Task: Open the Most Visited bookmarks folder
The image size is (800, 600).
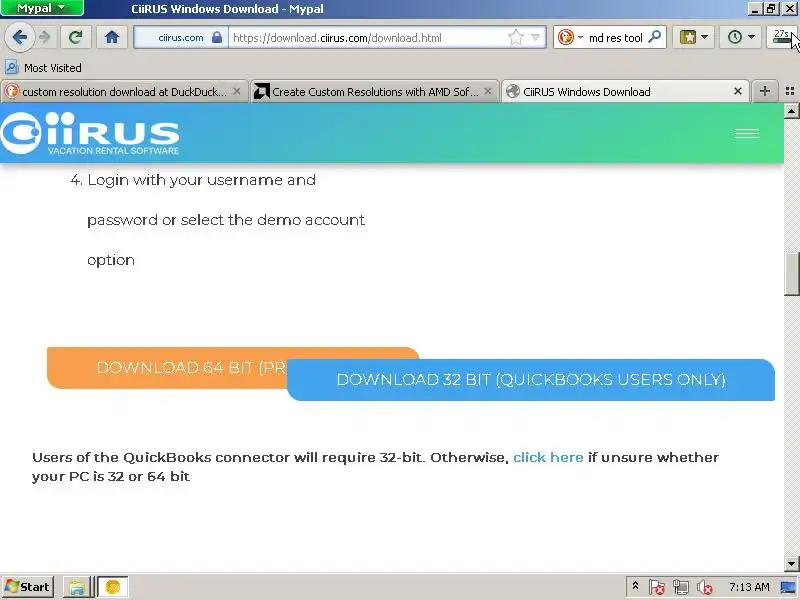Action: point(43,68)
